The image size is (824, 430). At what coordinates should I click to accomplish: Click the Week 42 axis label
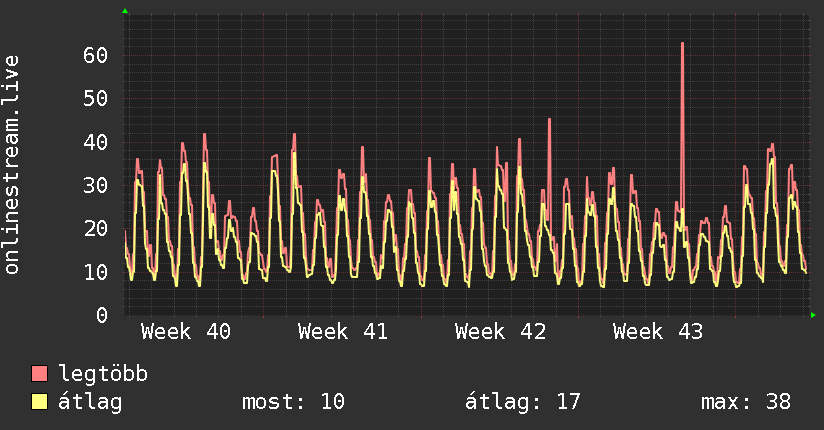[x=500, y=332]
